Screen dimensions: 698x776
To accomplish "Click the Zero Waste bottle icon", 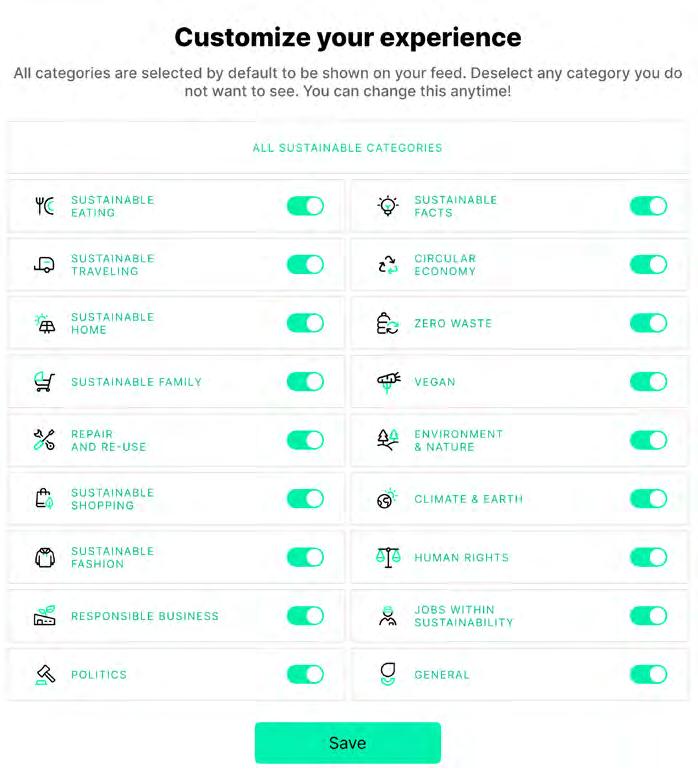I will (387, 323).
